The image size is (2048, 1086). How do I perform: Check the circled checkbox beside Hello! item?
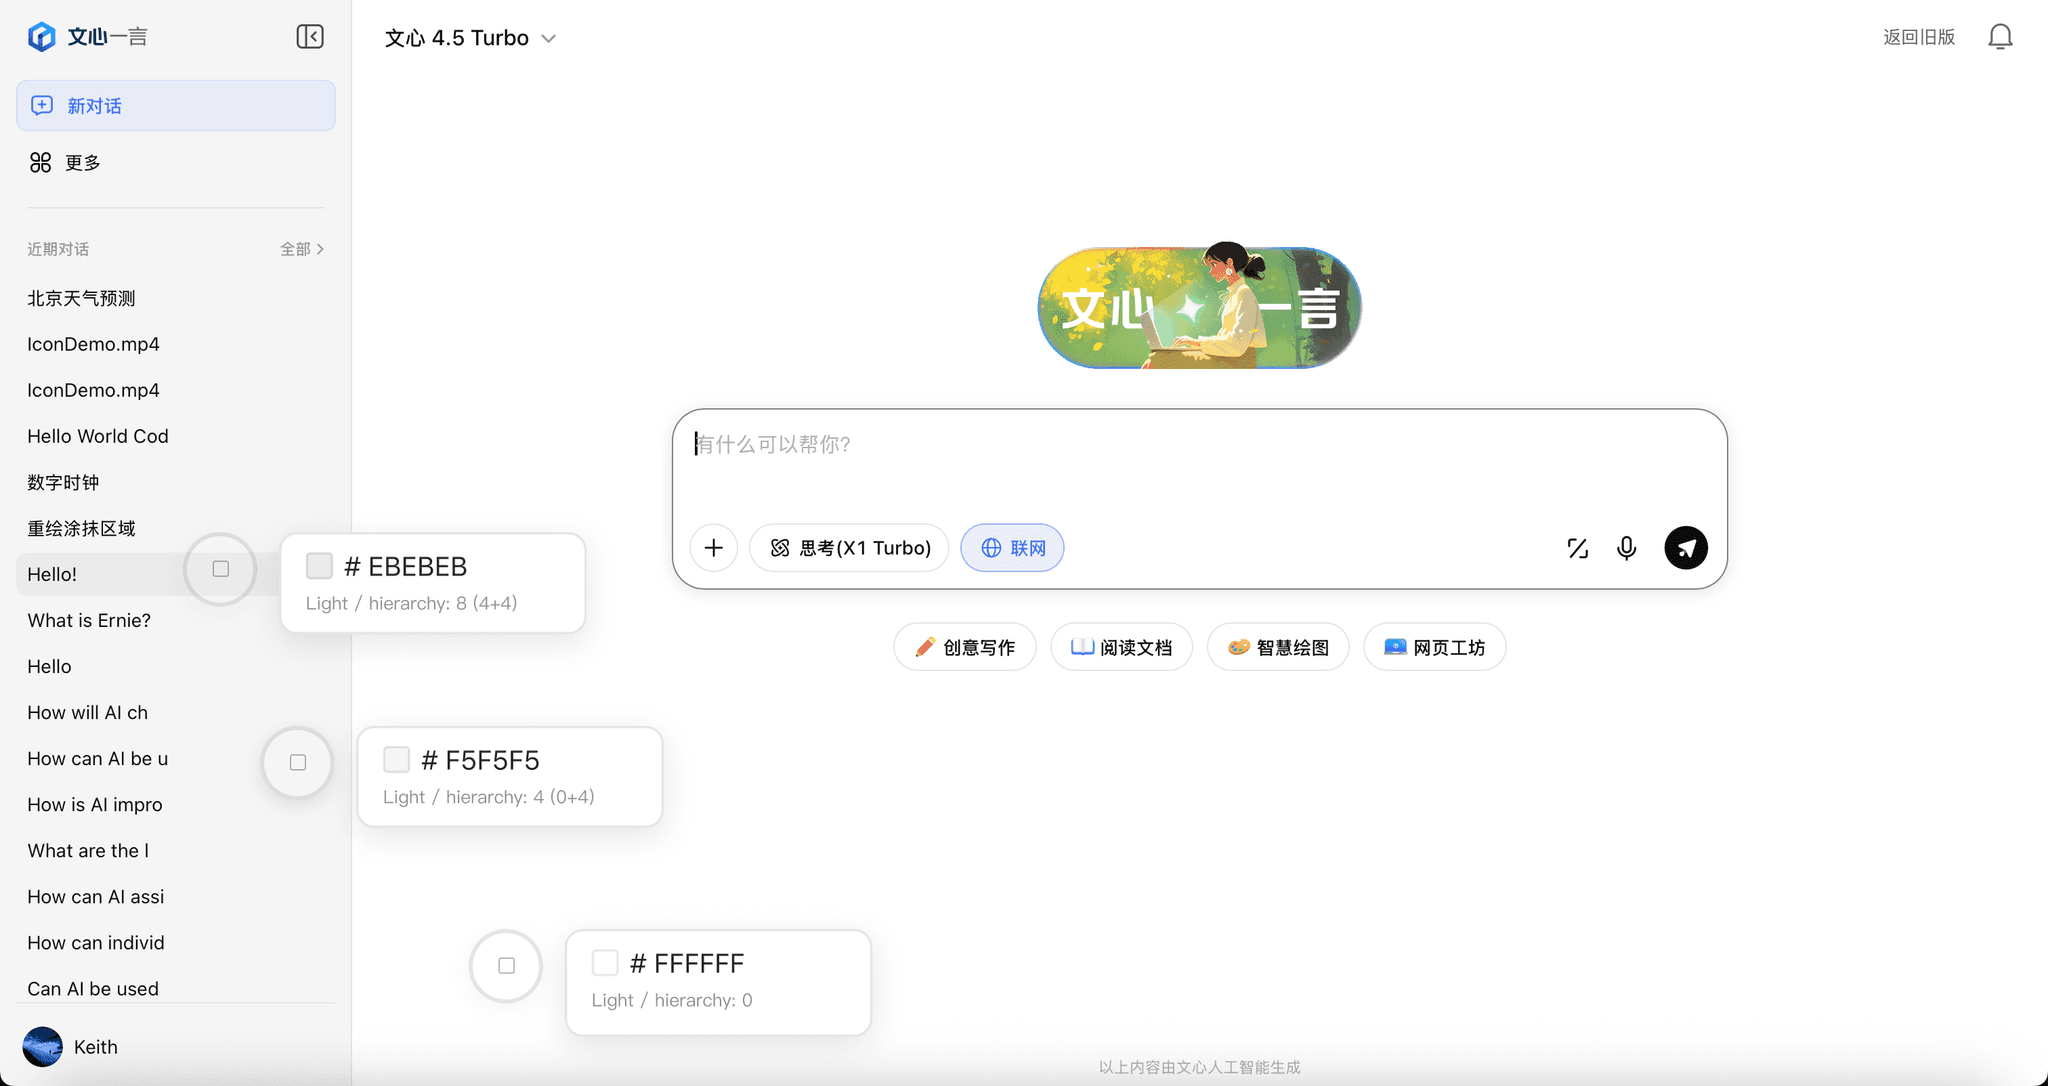pyautogui.click(x=221, y=569)
